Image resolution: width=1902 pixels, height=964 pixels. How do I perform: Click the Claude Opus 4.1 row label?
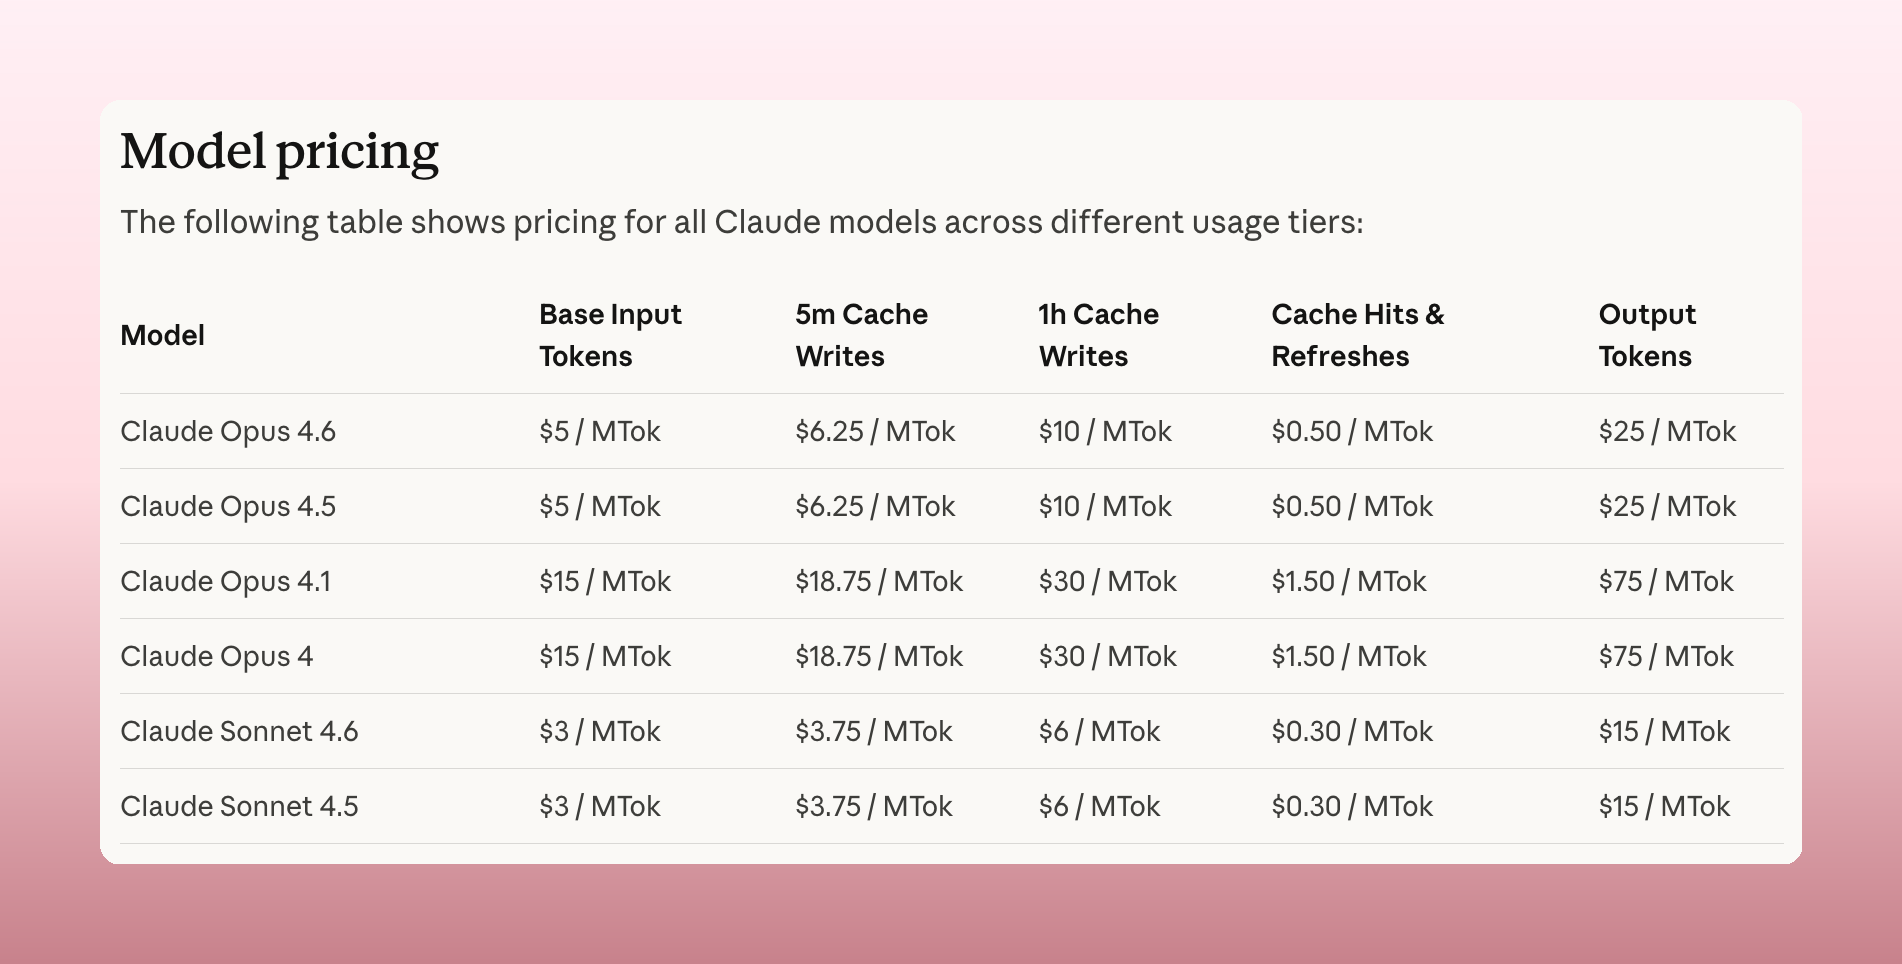[x=225, y=581]
